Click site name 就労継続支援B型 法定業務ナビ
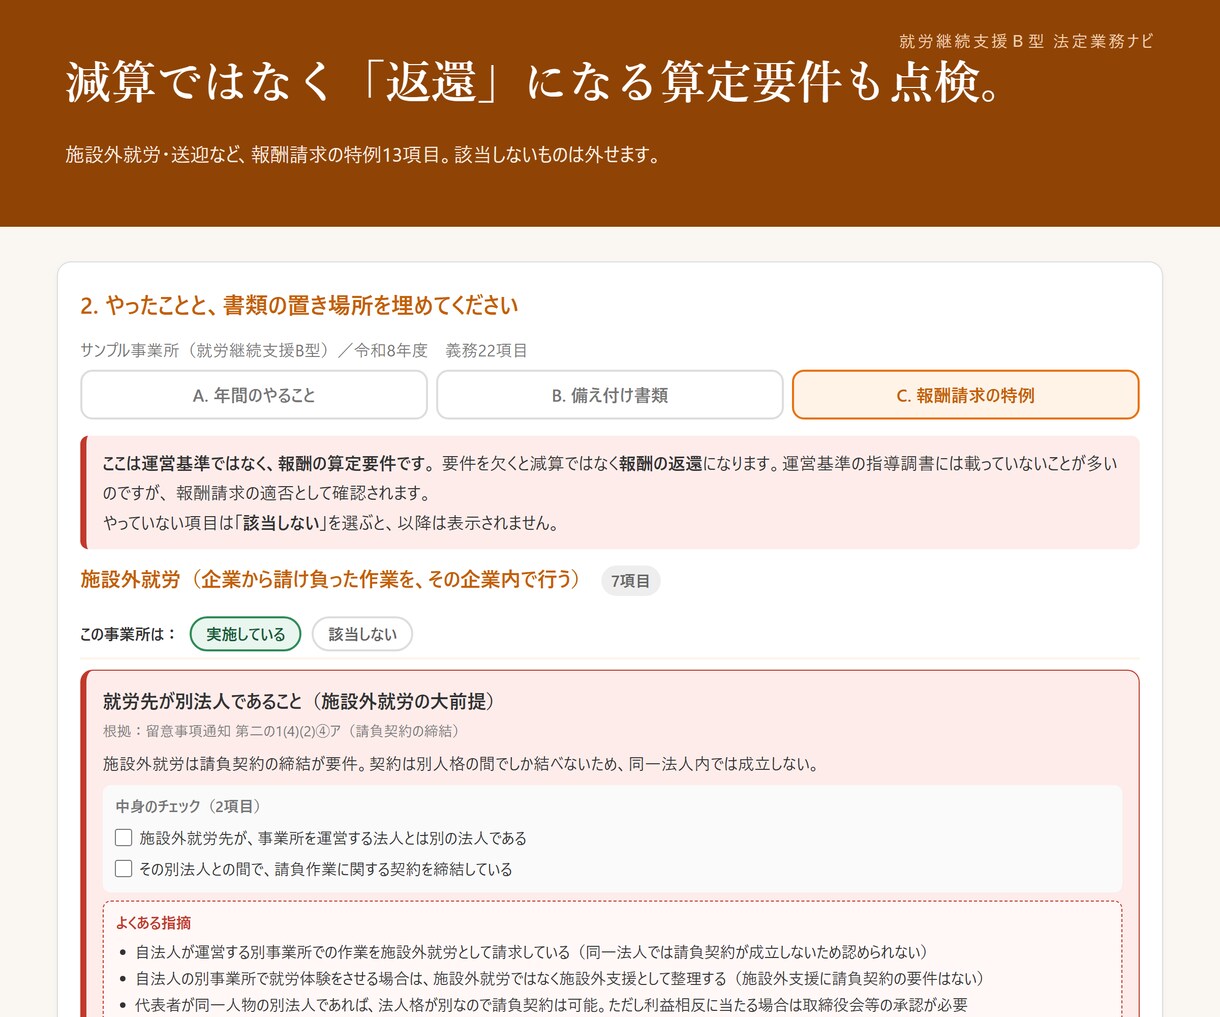 pos(1026,41)
